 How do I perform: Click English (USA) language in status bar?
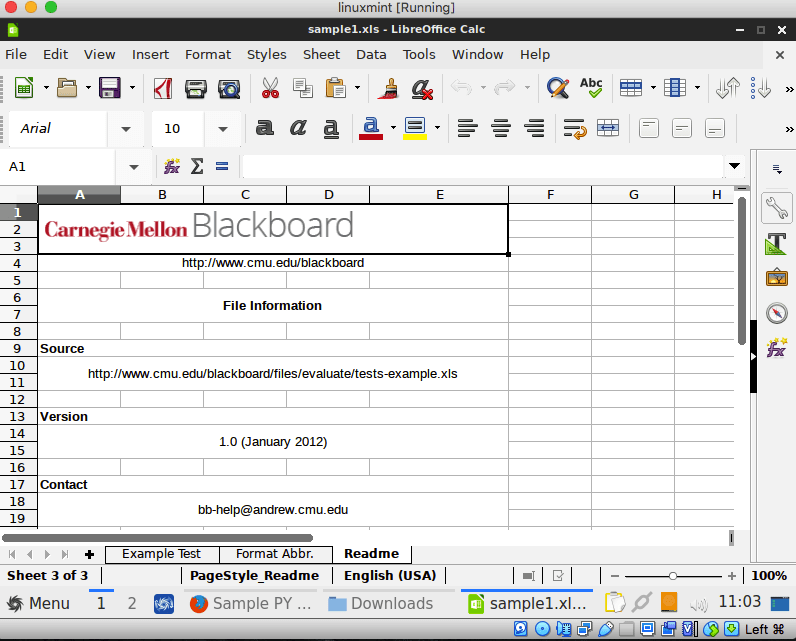tap(390, 576)
